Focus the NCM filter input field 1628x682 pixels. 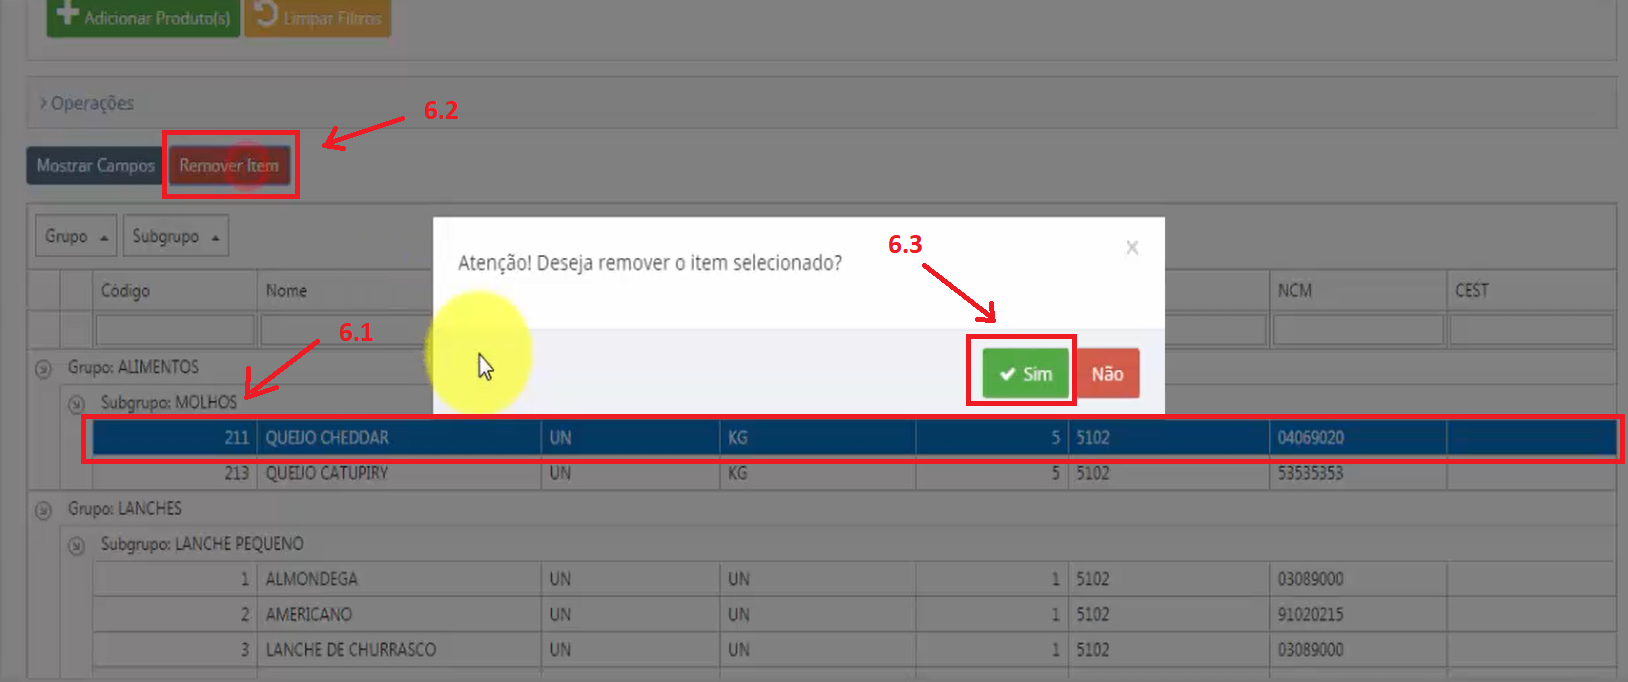click(1358, 329)
